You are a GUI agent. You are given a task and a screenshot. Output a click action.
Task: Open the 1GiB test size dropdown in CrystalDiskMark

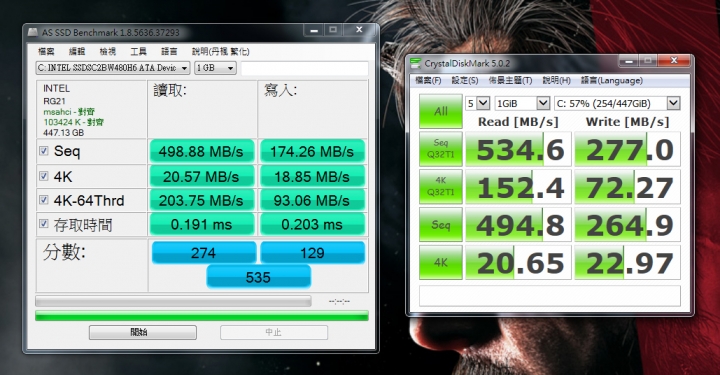tap(522, 103)
